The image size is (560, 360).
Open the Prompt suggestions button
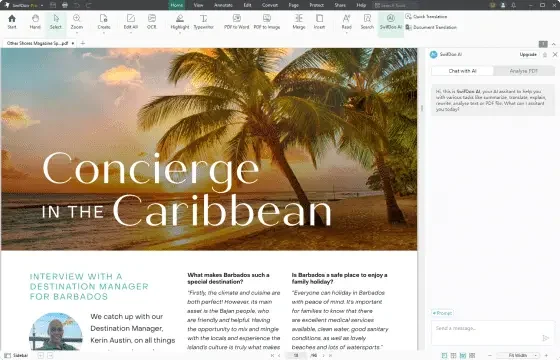(x=442, y=313)
